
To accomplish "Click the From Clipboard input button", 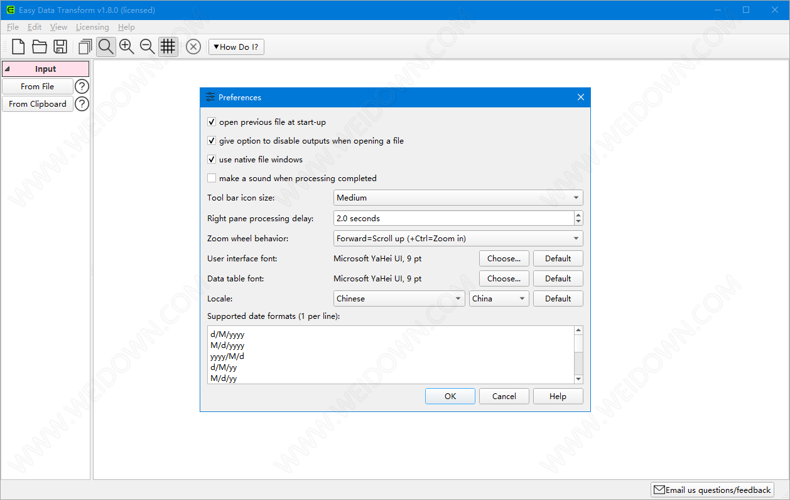I will [x=37, y=104].
